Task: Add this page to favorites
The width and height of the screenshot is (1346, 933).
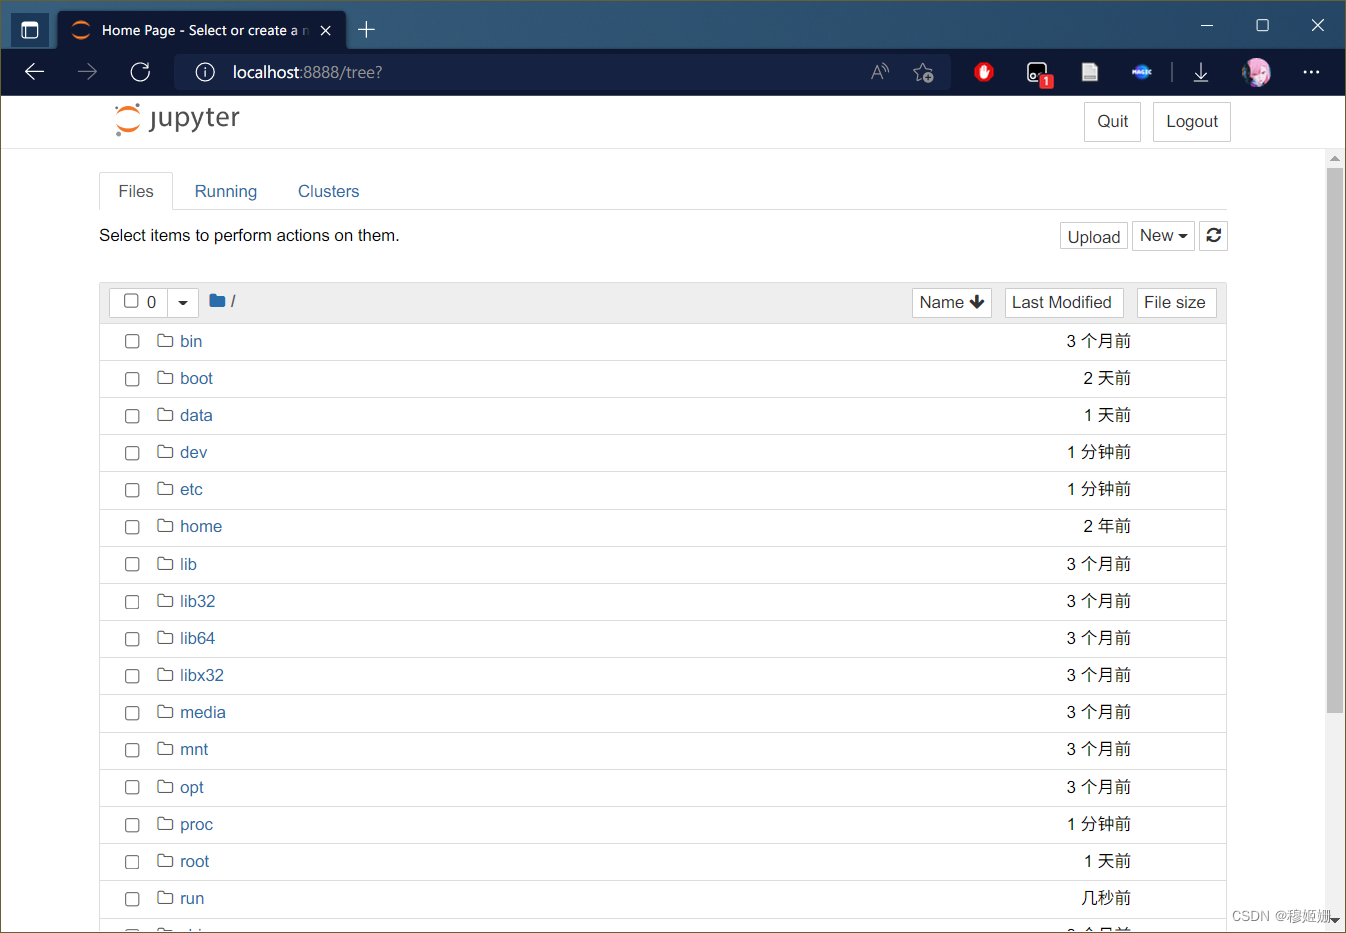Action: pyautogui.click(x=923, y=72)
